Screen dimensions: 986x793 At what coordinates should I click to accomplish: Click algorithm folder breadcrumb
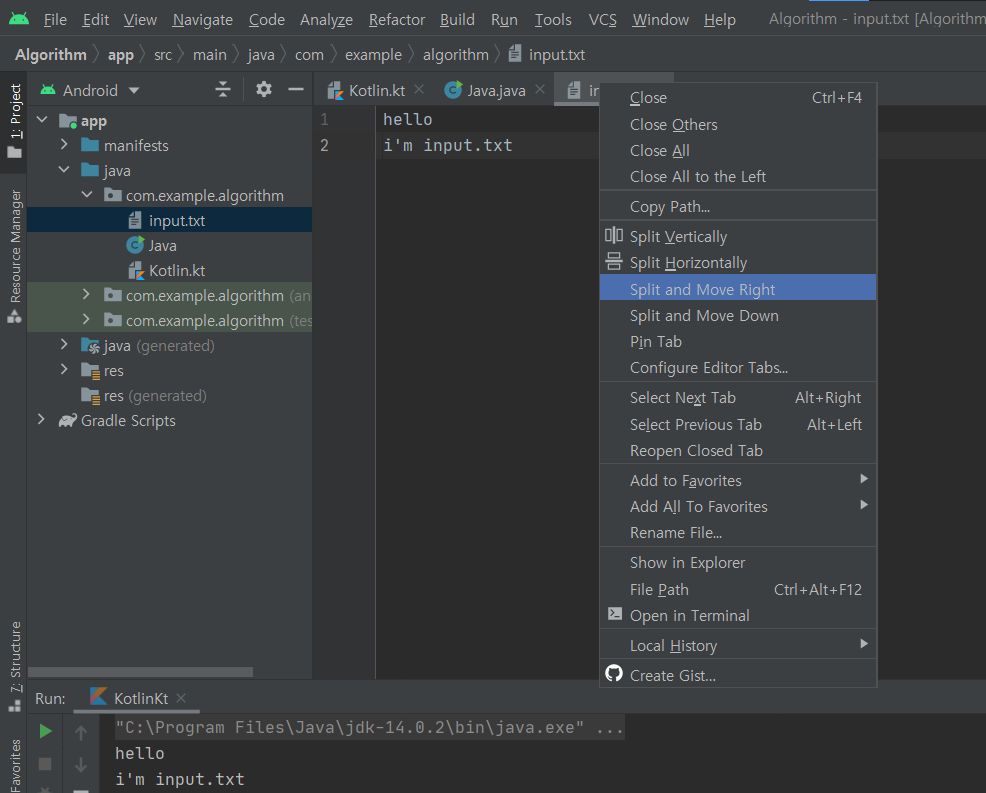(455, 55)
